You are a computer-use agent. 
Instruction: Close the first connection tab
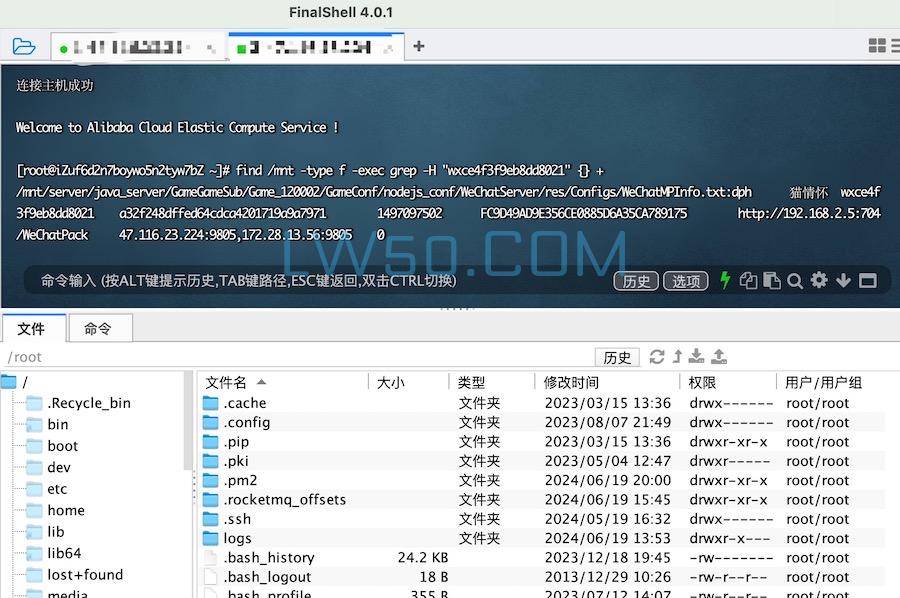click(211, 49)
